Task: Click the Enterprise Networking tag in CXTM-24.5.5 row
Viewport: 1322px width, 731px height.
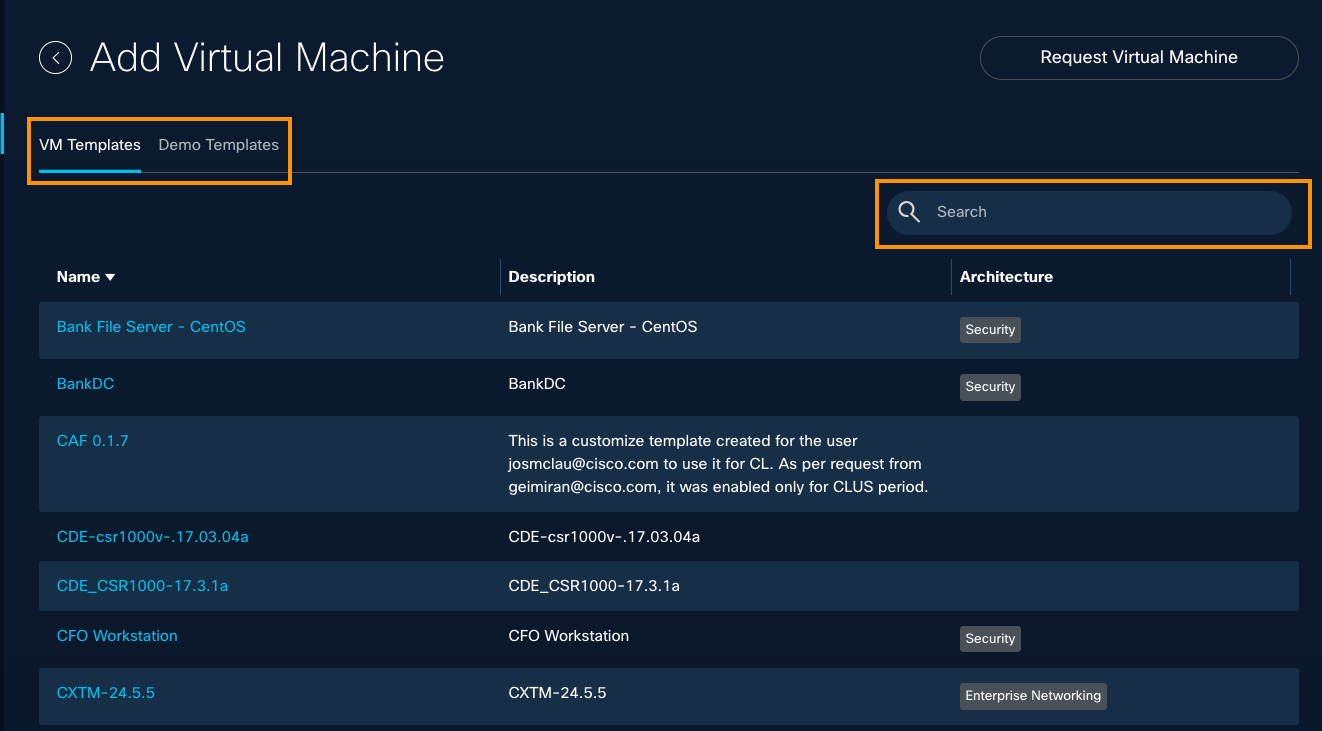Action: click(1033, 696)
